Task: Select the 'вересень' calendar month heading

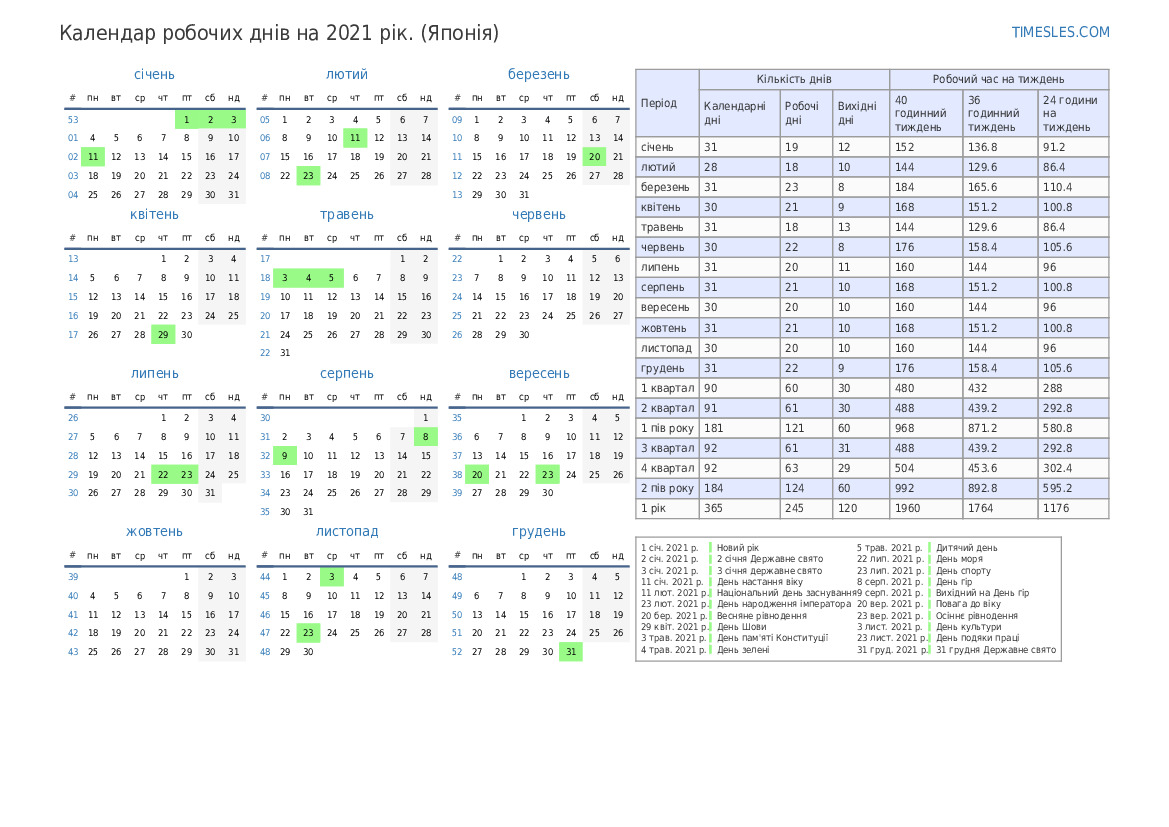Action: point(539,374)
